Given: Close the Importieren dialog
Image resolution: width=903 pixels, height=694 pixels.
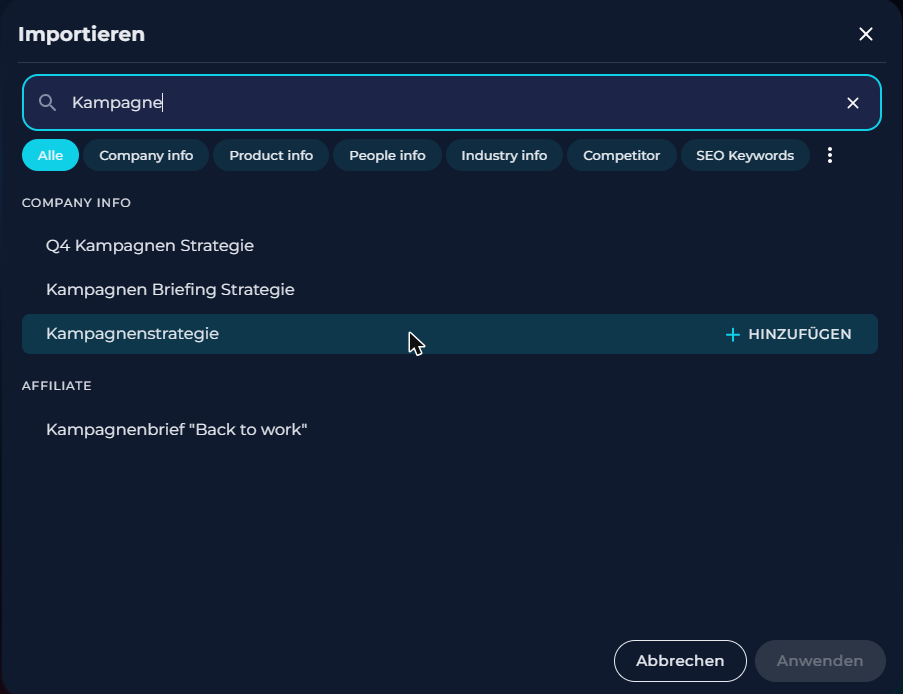Looking at the screenshot, I should [x=866, y=34].
